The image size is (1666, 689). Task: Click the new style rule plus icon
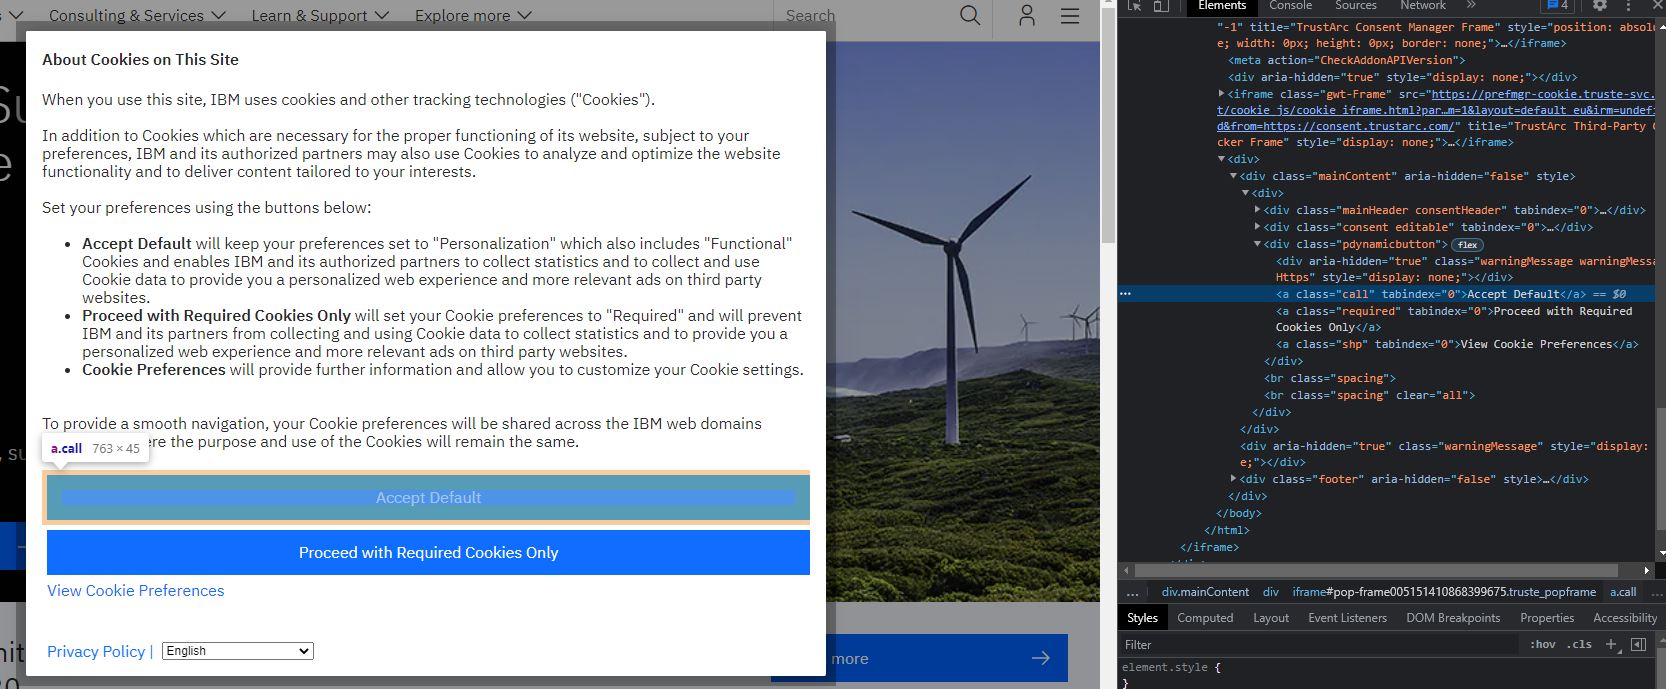(1612, 645)
